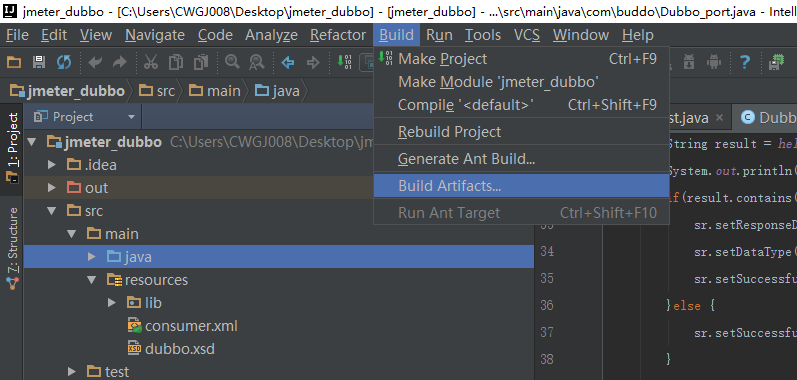Collapse the jmeter_dubbo root node arrow
This screenshot has width=797, height=380.
point(32,142)
